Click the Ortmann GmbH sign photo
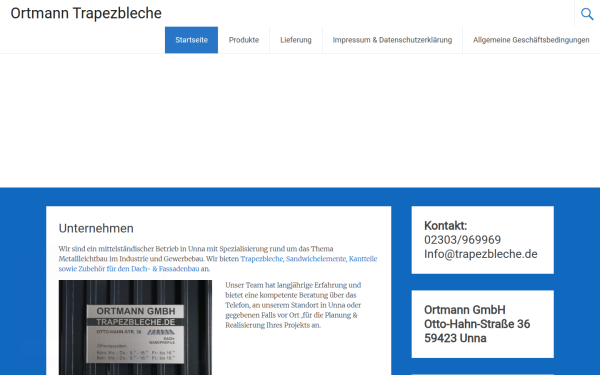The image size is (600, 375). (x=135, y=328)
